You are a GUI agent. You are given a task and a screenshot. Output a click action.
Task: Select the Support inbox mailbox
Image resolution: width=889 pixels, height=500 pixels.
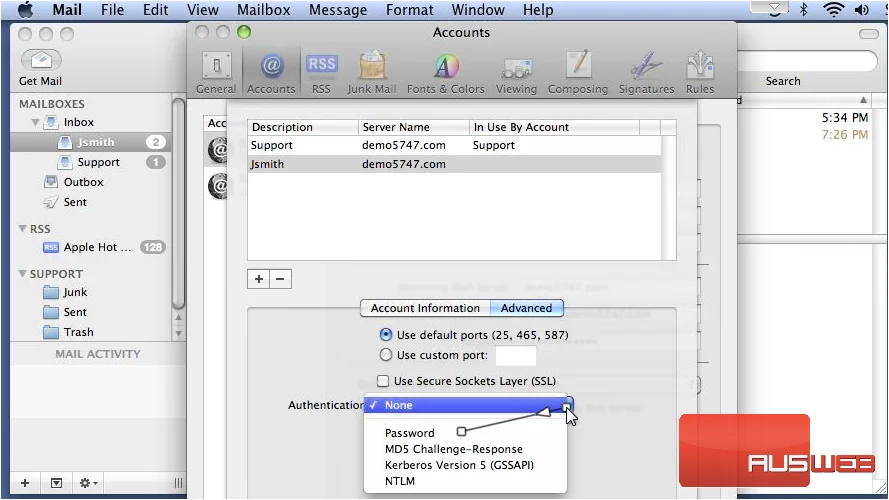pyautogui.click(x=91, y=162)
